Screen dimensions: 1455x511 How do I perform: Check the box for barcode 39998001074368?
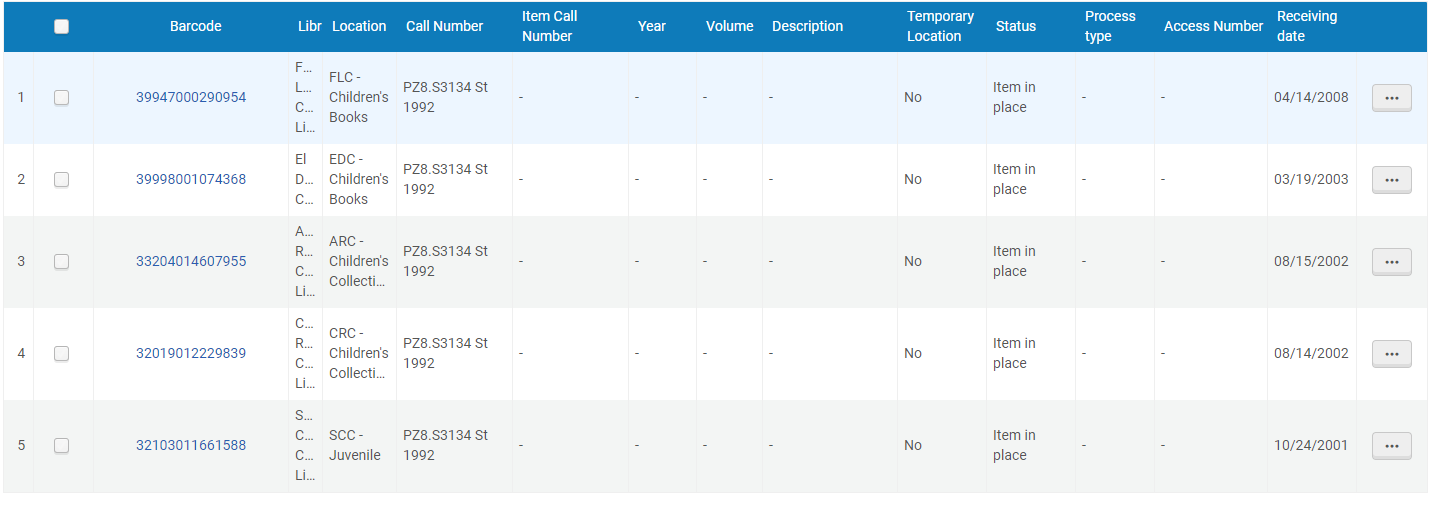point(61,180)
